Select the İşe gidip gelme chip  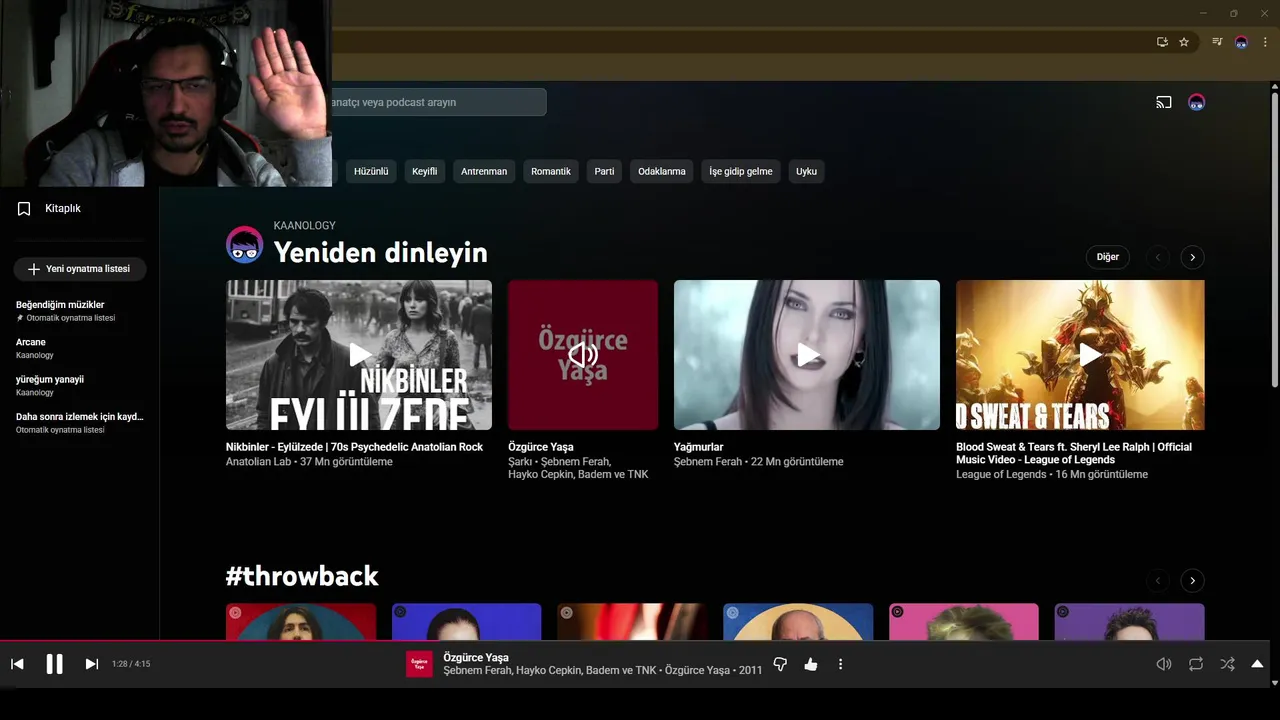click(x=741, y=171)
